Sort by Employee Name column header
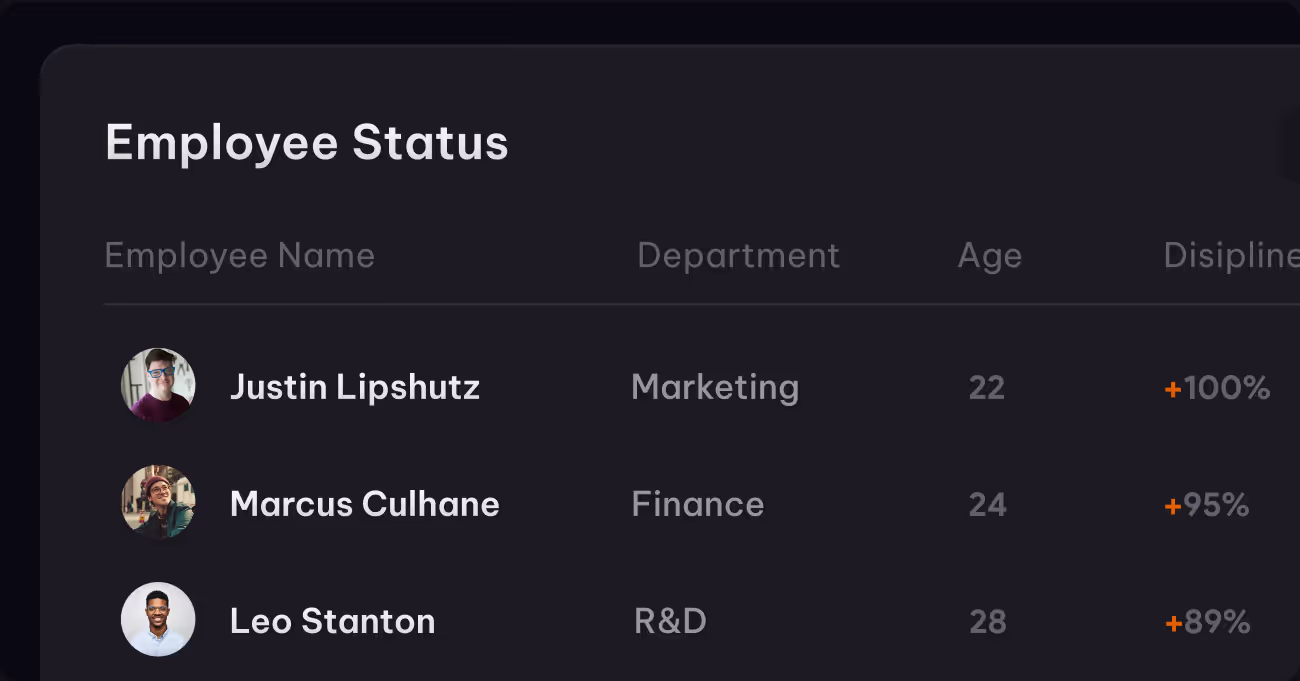 (x=240, y=256)
